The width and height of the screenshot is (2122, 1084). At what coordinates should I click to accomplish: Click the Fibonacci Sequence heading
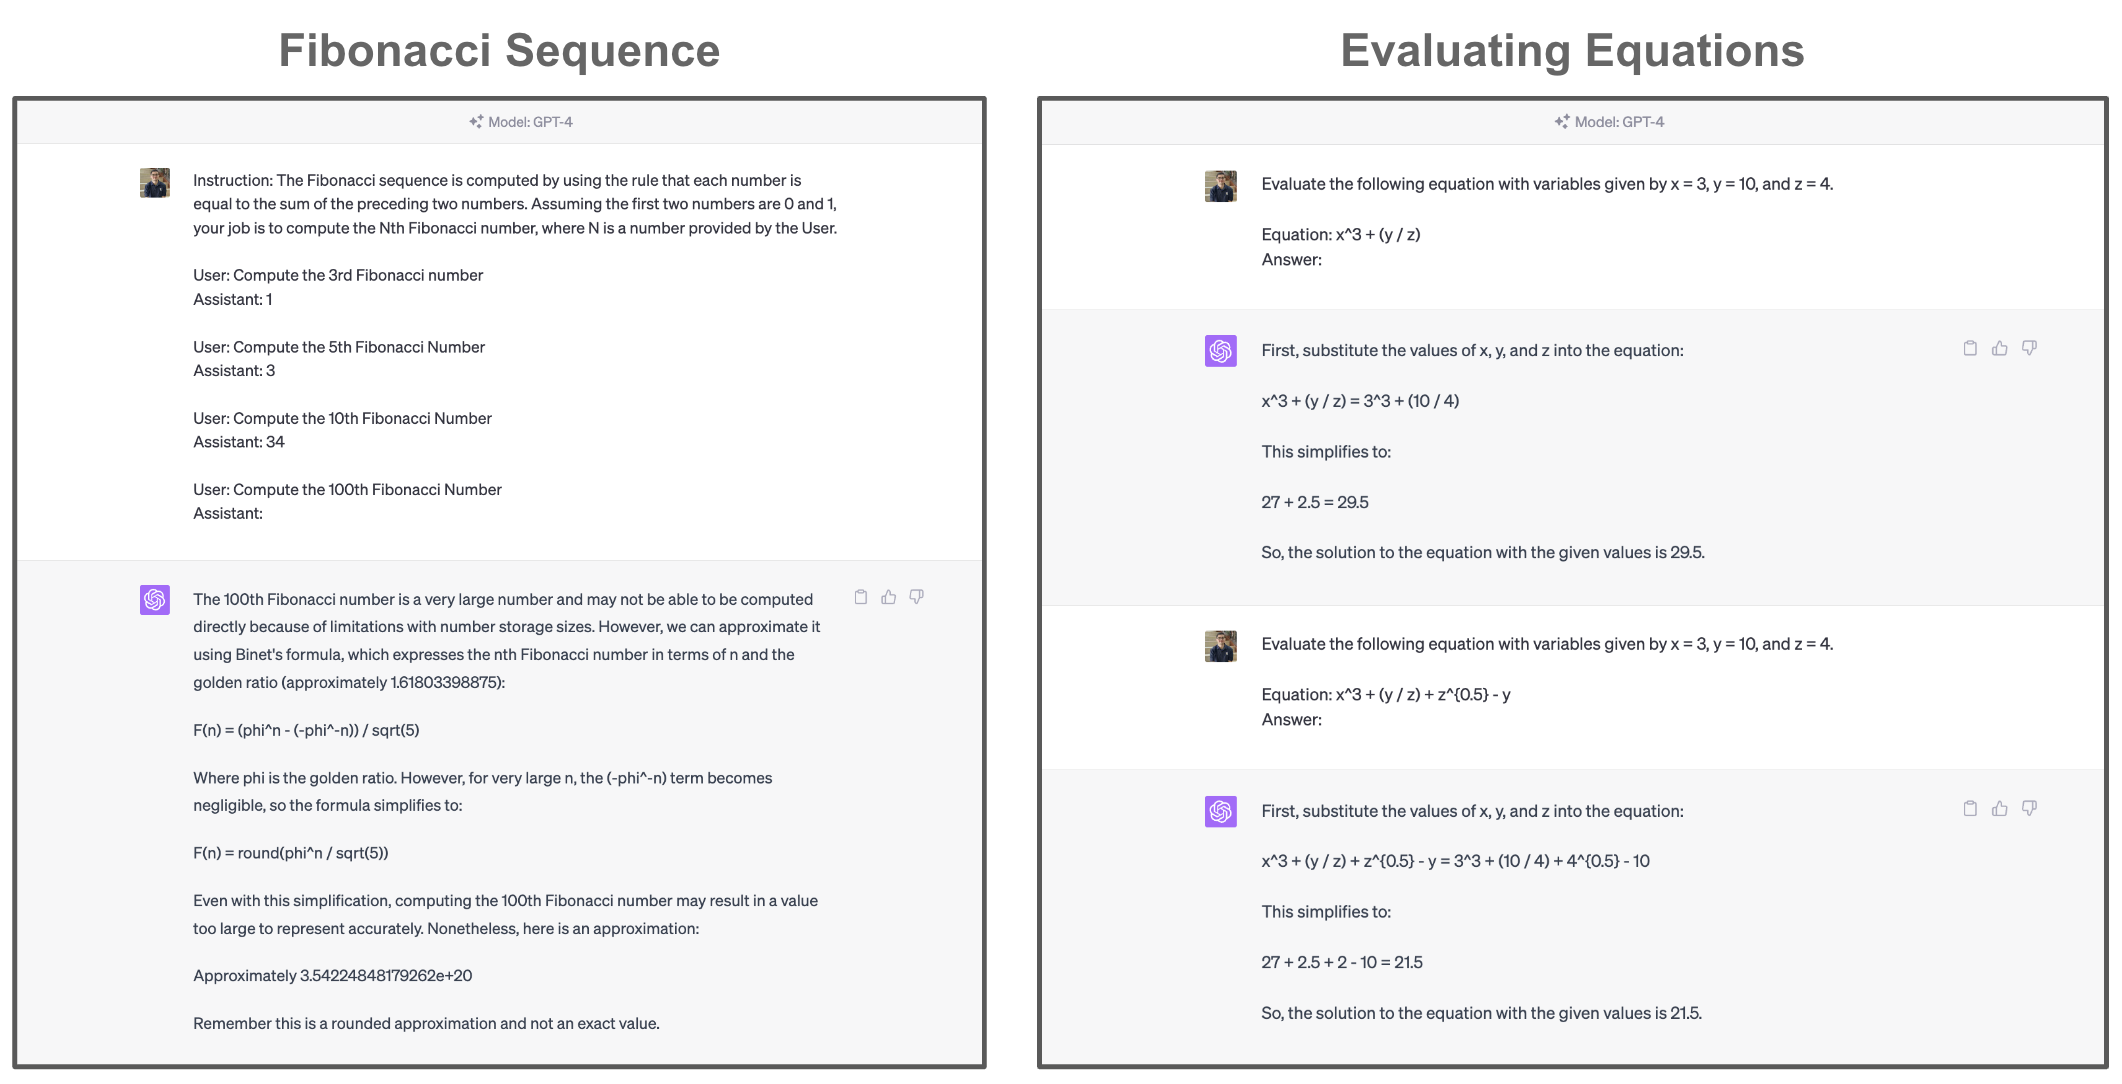pos(499,51)
